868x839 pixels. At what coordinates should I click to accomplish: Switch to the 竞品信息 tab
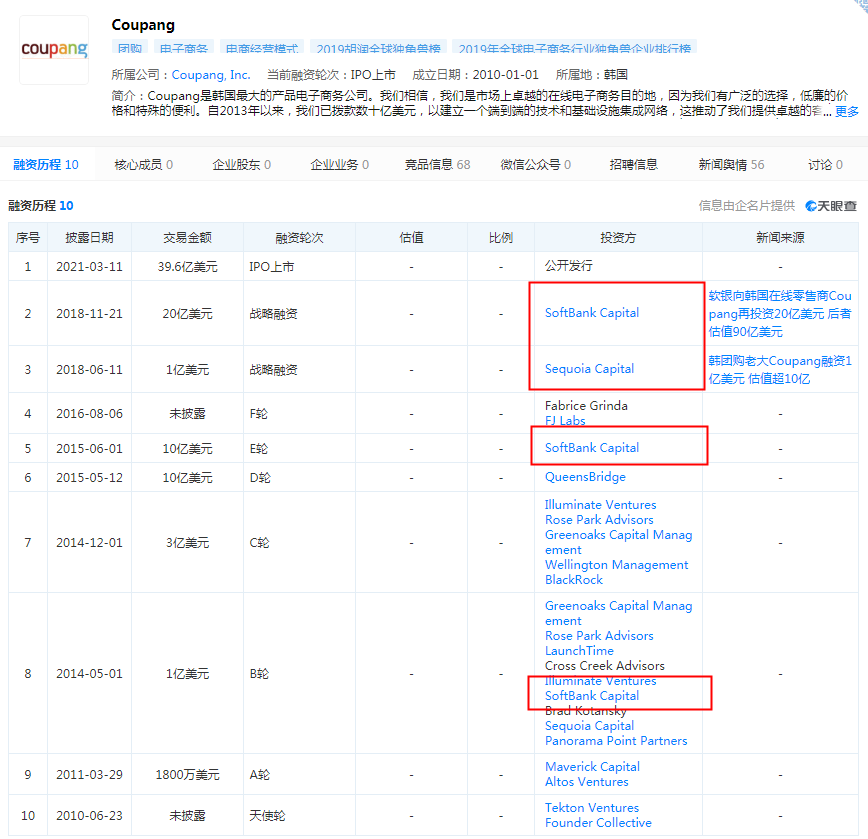coord(437,164)
